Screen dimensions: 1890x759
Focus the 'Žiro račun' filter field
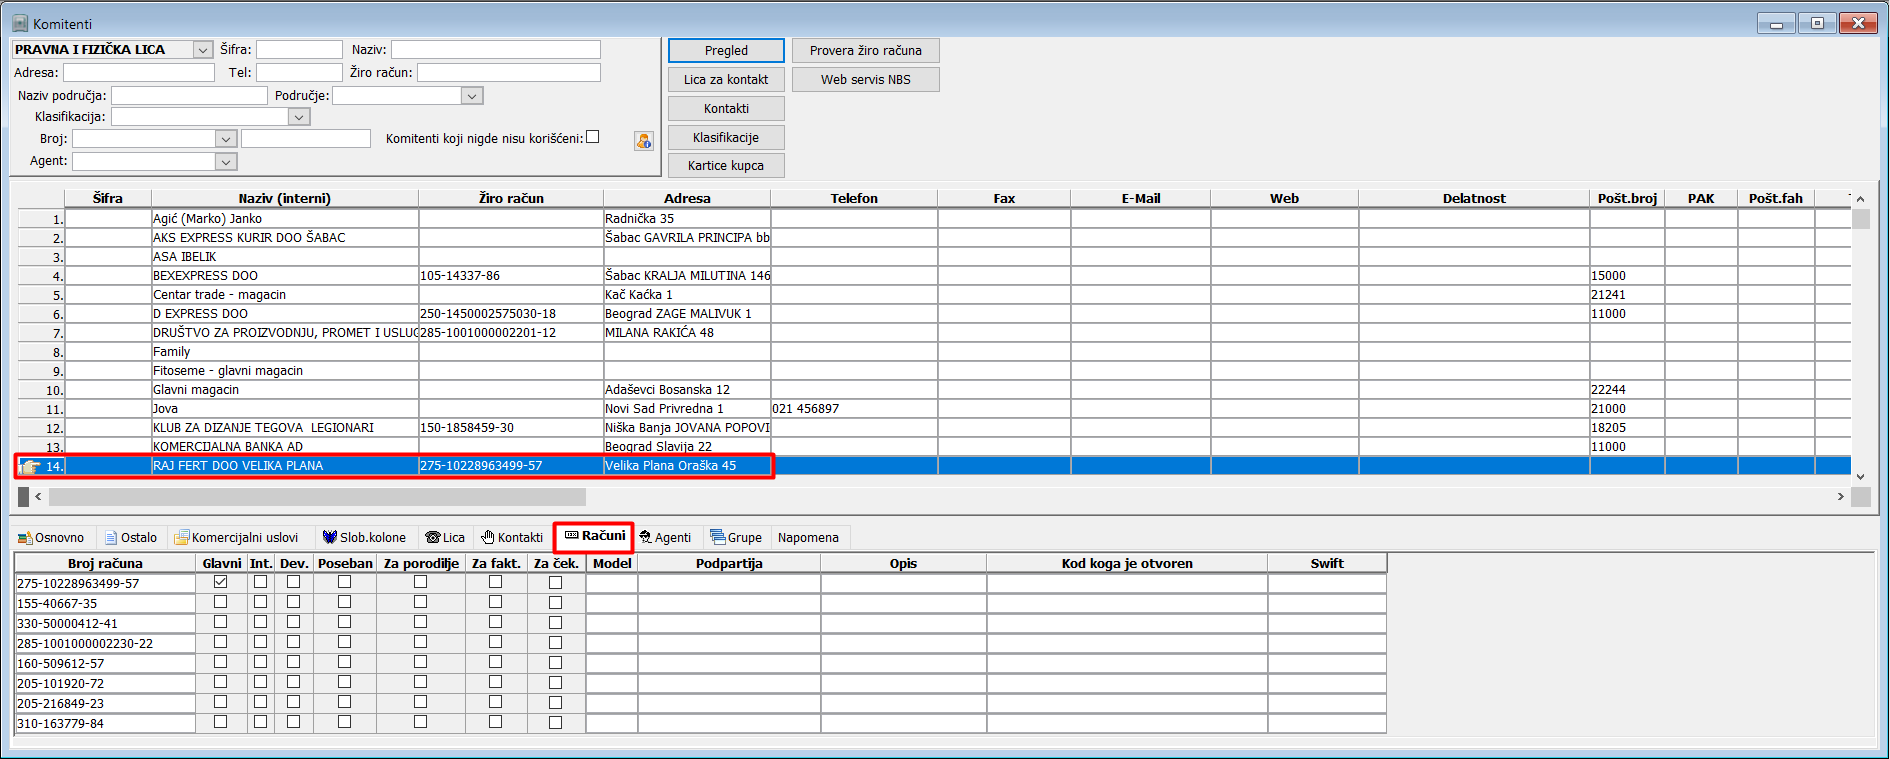pos(509,73)
